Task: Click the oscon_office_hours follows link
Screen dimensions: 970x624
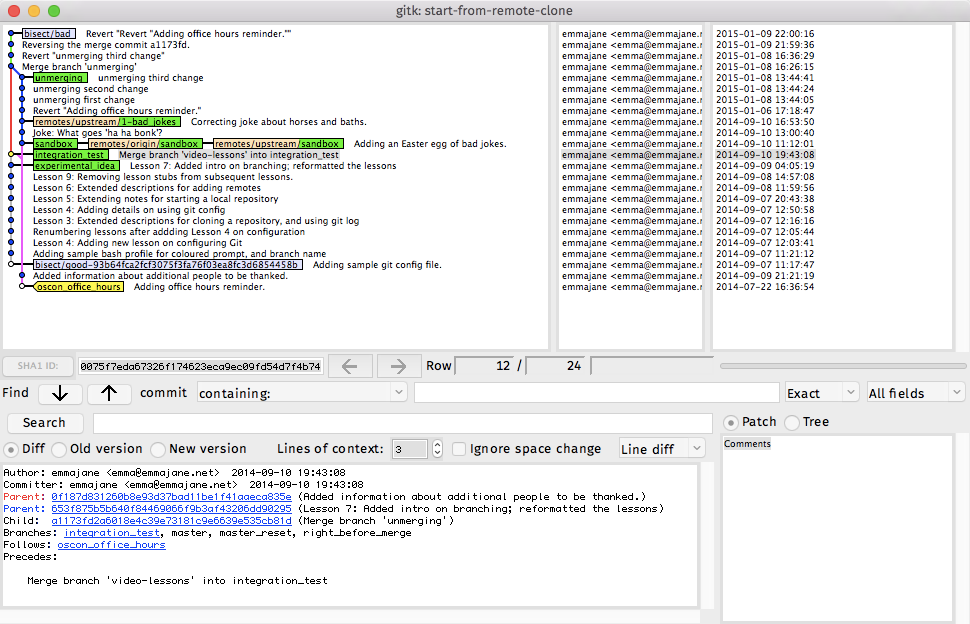Action: [x=110, y=544]
